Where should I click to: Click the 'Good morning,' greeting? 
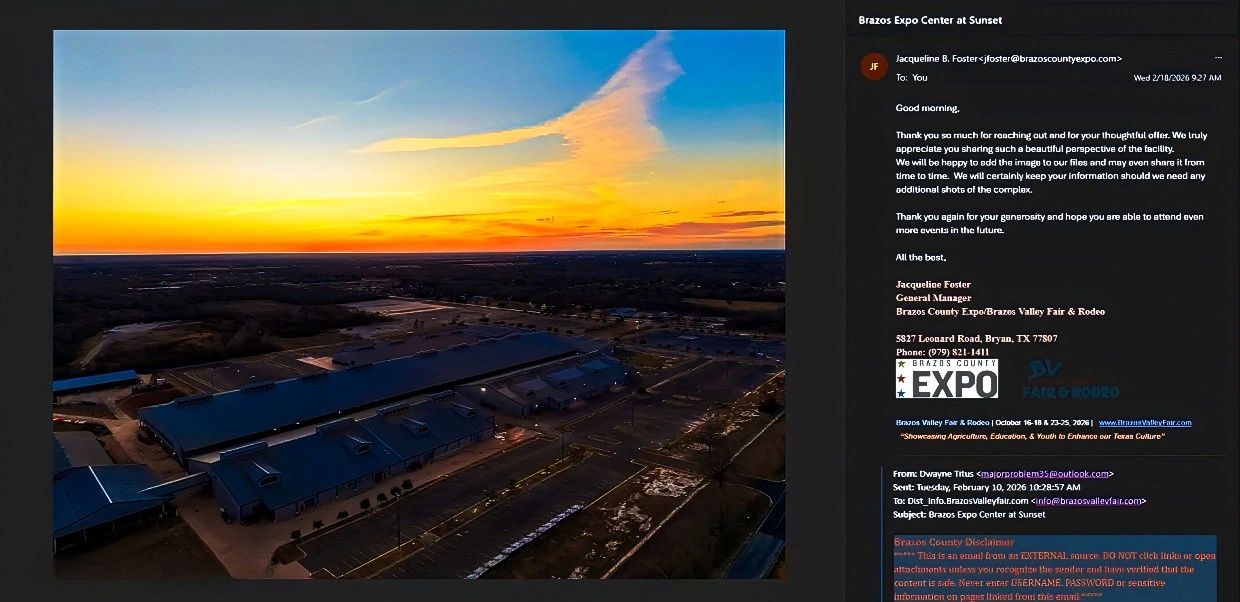(927, 108)
